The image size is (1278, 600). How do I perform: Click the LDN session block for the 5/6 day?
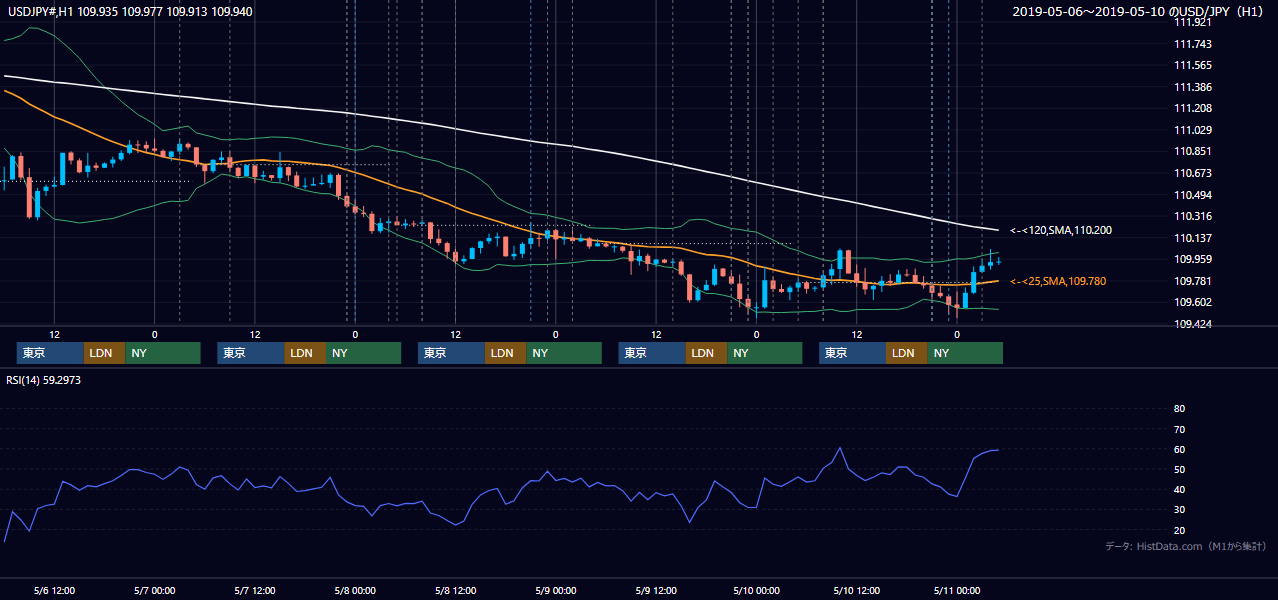click(105, 353)
